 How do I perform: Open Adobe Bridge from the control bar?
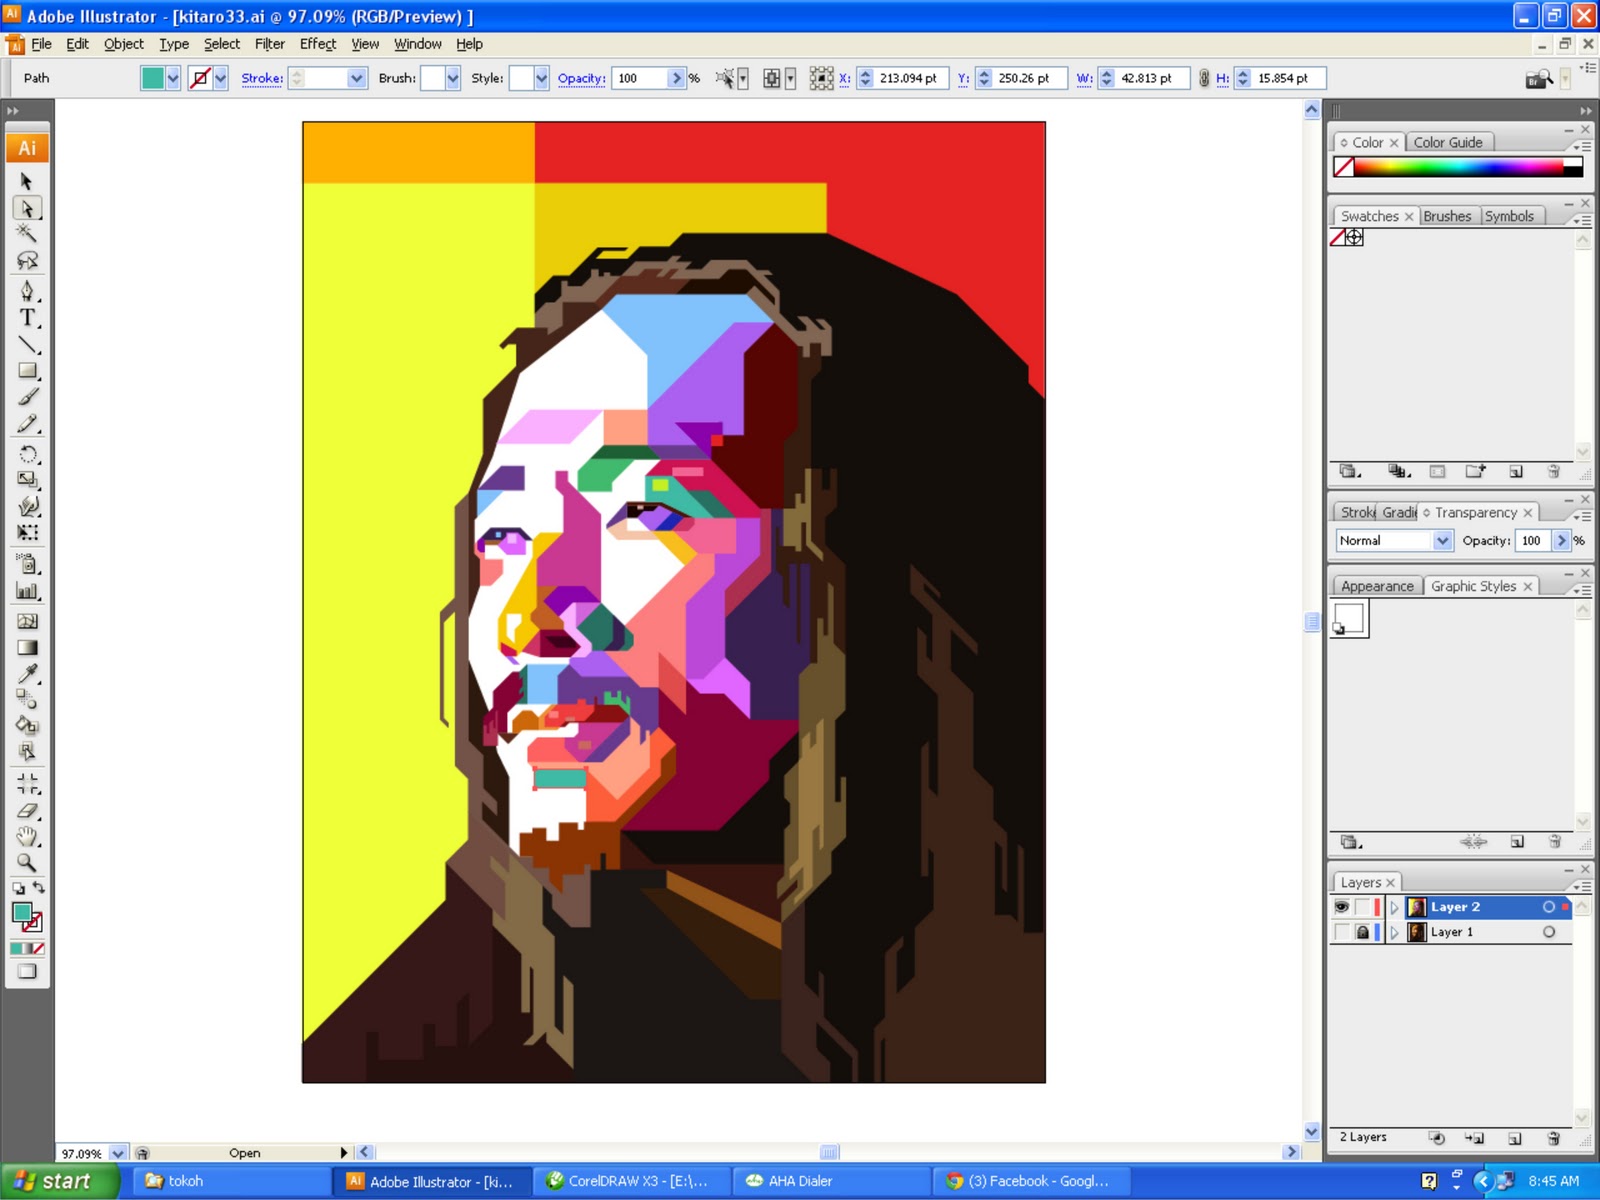click(x=1539, y=78)
